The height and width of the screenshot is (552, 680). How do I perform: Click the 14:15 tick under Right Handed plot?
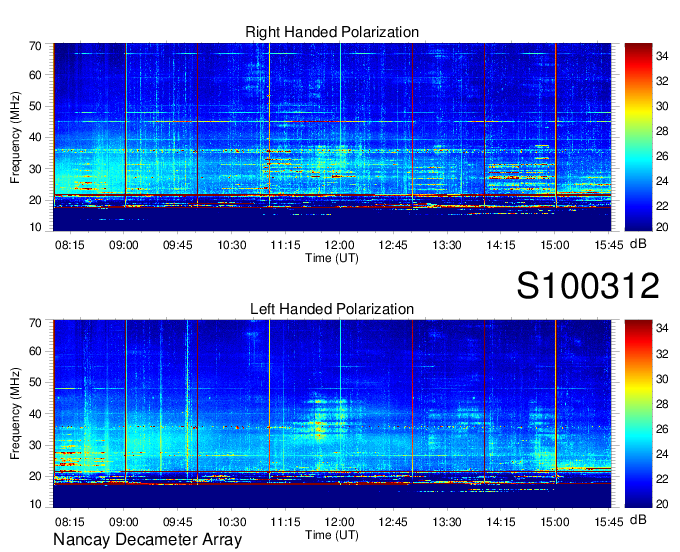coord(501,245)
